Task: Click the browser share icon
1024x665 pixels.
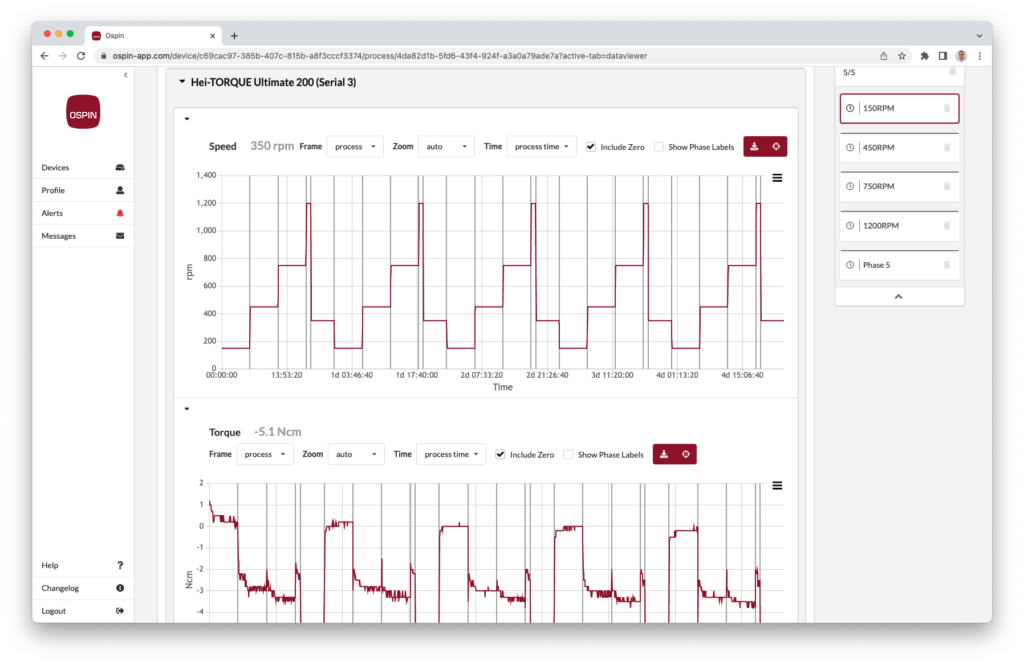Action: [x=884, y=56]
